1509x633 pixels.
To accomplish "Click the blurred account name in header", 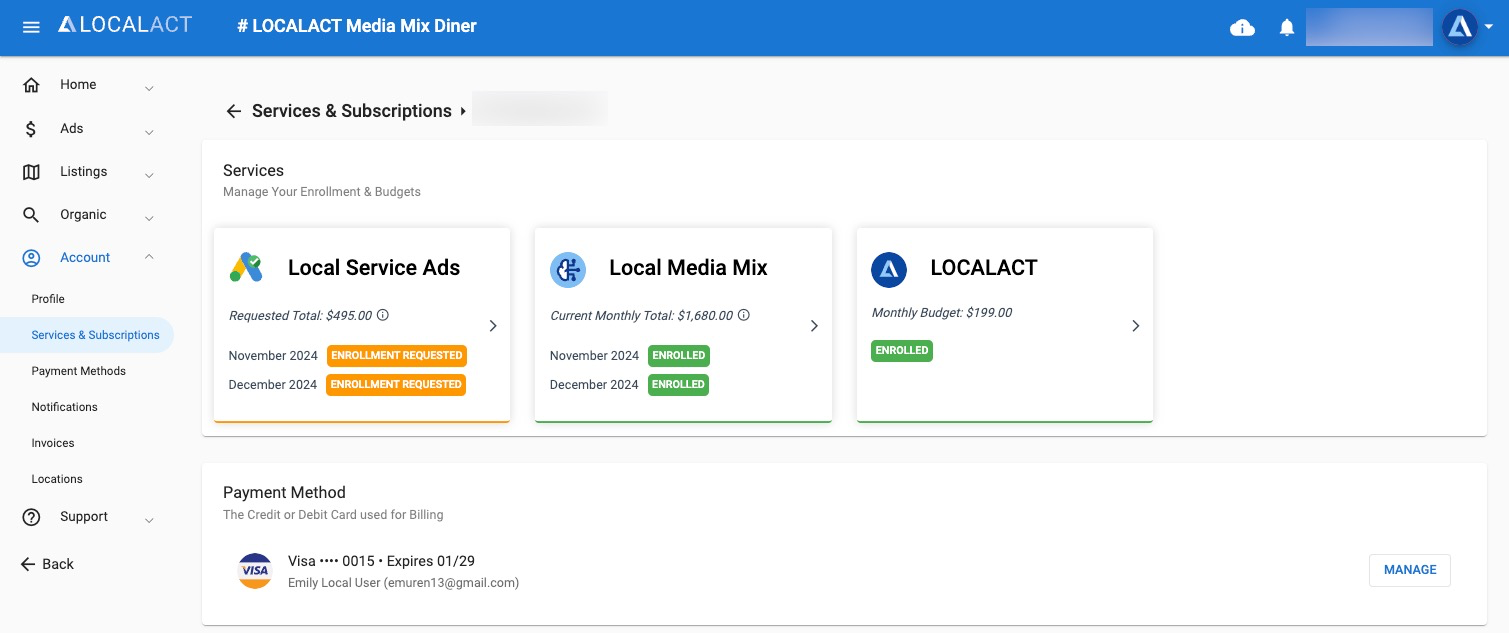I will click(x=1369, y=27).
